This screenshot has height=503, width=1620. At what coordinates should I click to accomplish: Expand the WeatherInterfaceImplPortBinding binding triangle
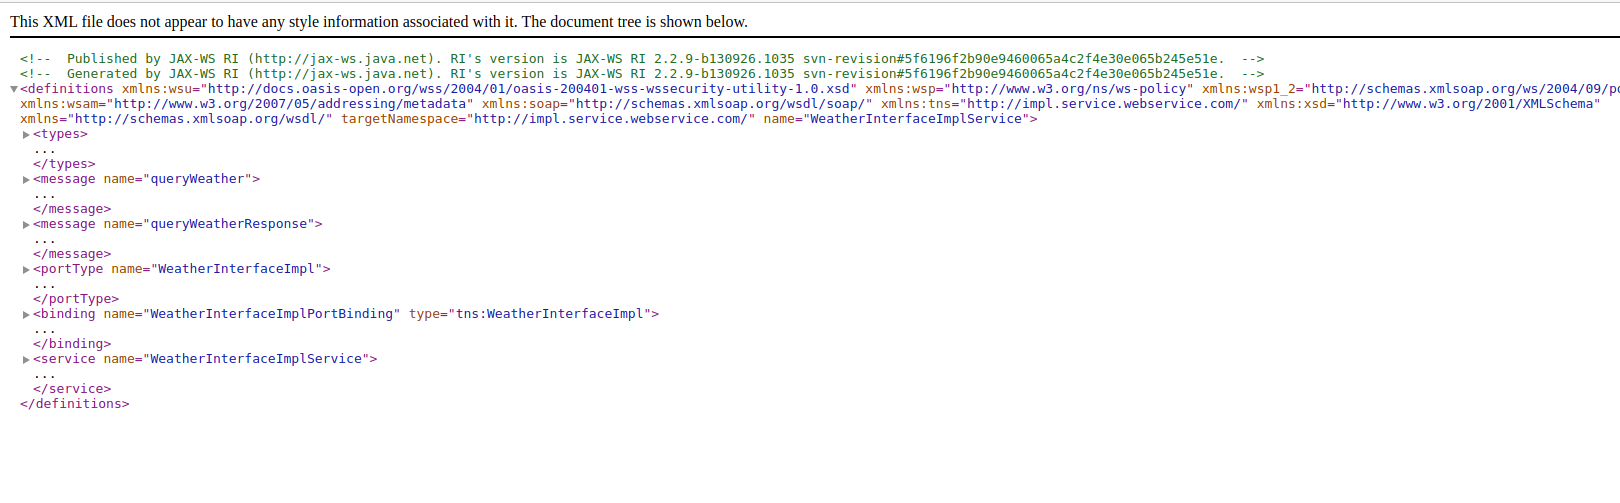click(x=26, y=314)
